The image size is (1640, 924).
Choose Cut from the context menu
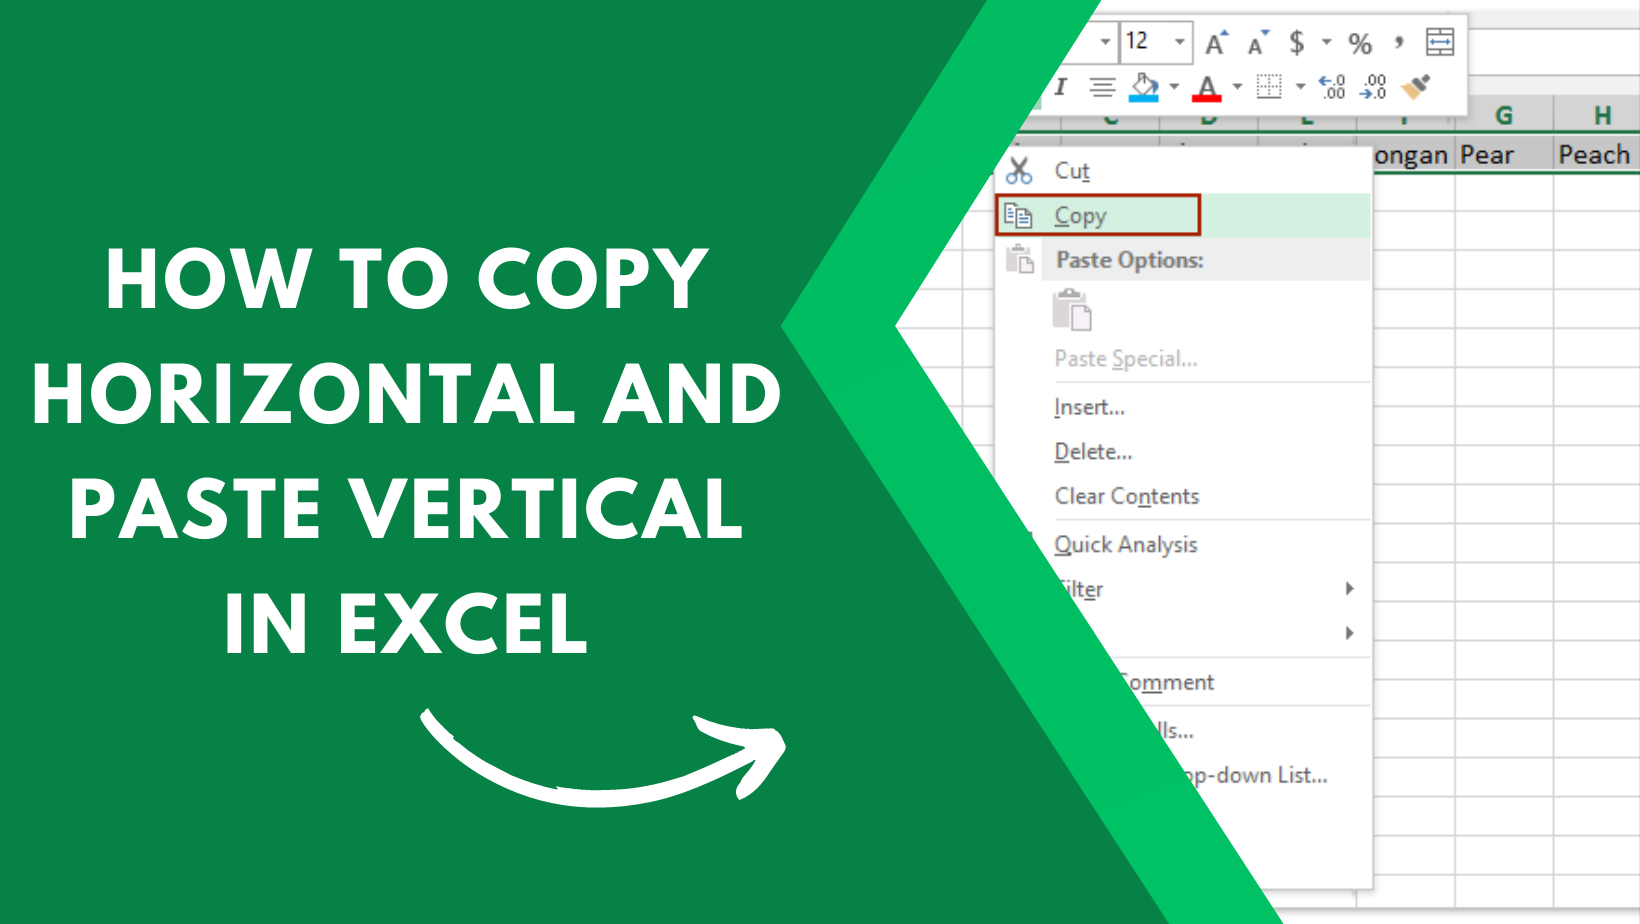(1184, 171)
